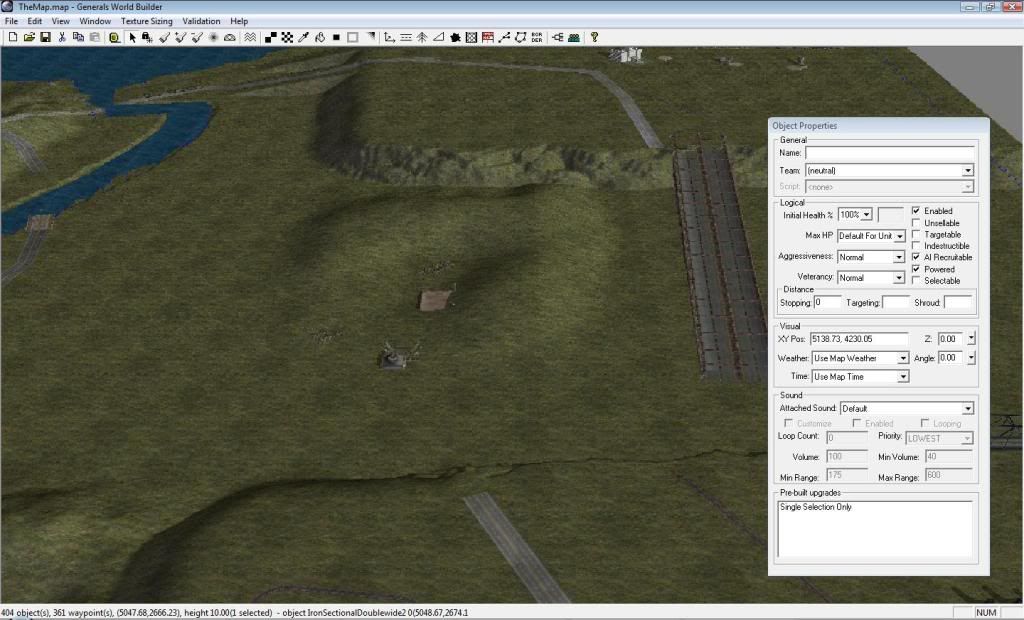Pick the eyedropper tool in the toolbar
This screenshot has height=620, width=1024.
point(303,37)
